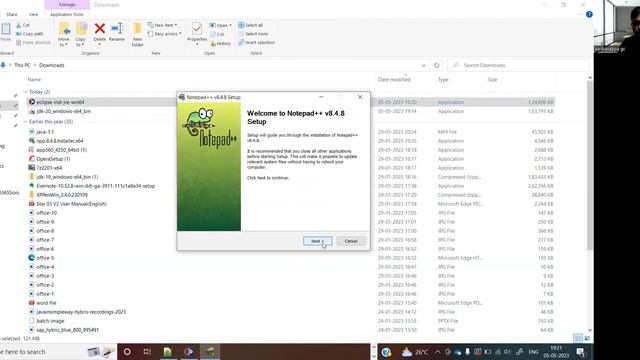Cancel the Notepad++ Setup wizard
The height and width of the screenshot is (360, 640).
pyautogui.click(x=351, y=241)
